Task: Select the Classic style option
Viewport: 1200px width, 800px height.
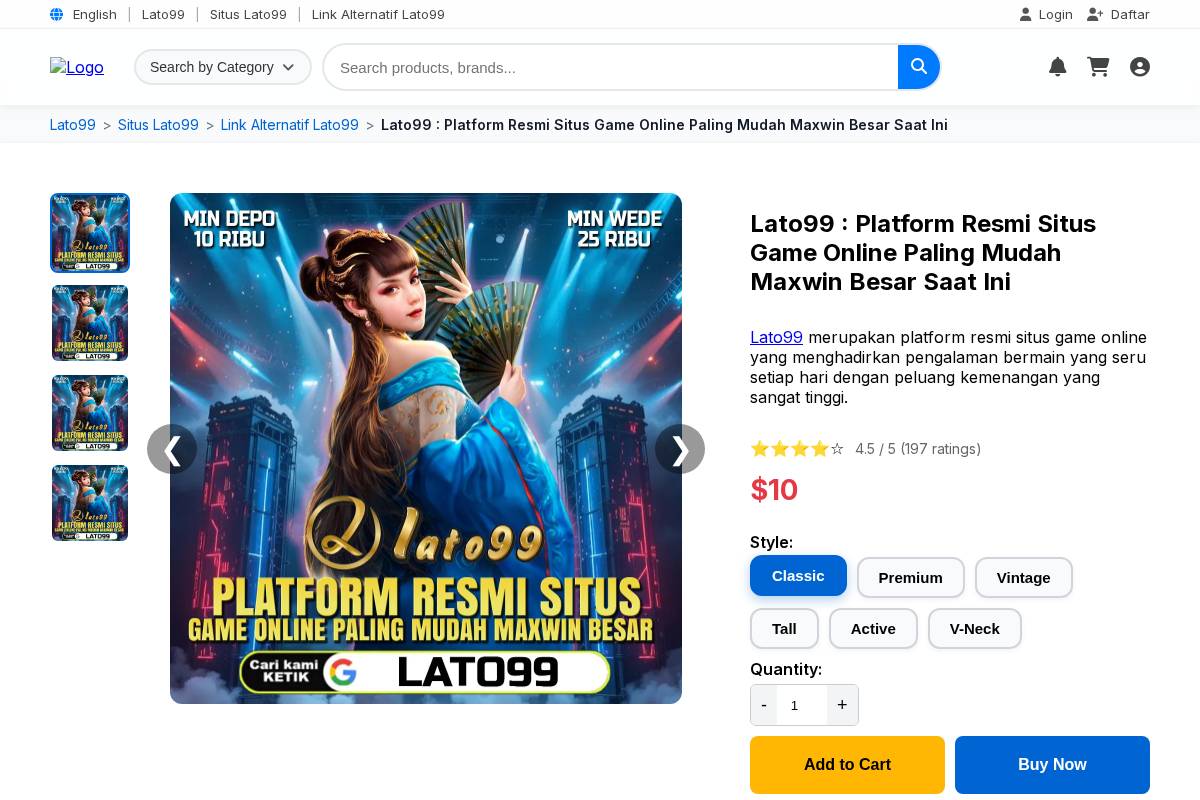Action: pyautogui.click(x=798, y=576)
